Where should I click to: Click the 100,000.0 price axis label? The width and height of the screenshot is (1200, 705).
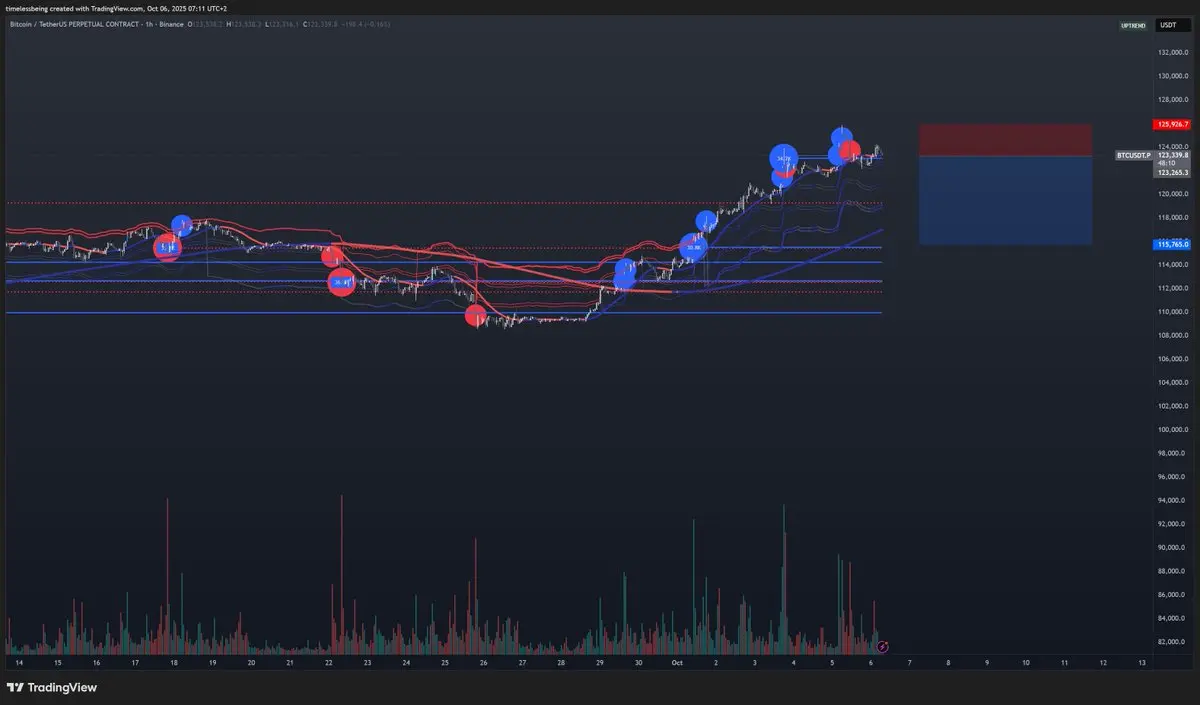(x=1172, y=430)
